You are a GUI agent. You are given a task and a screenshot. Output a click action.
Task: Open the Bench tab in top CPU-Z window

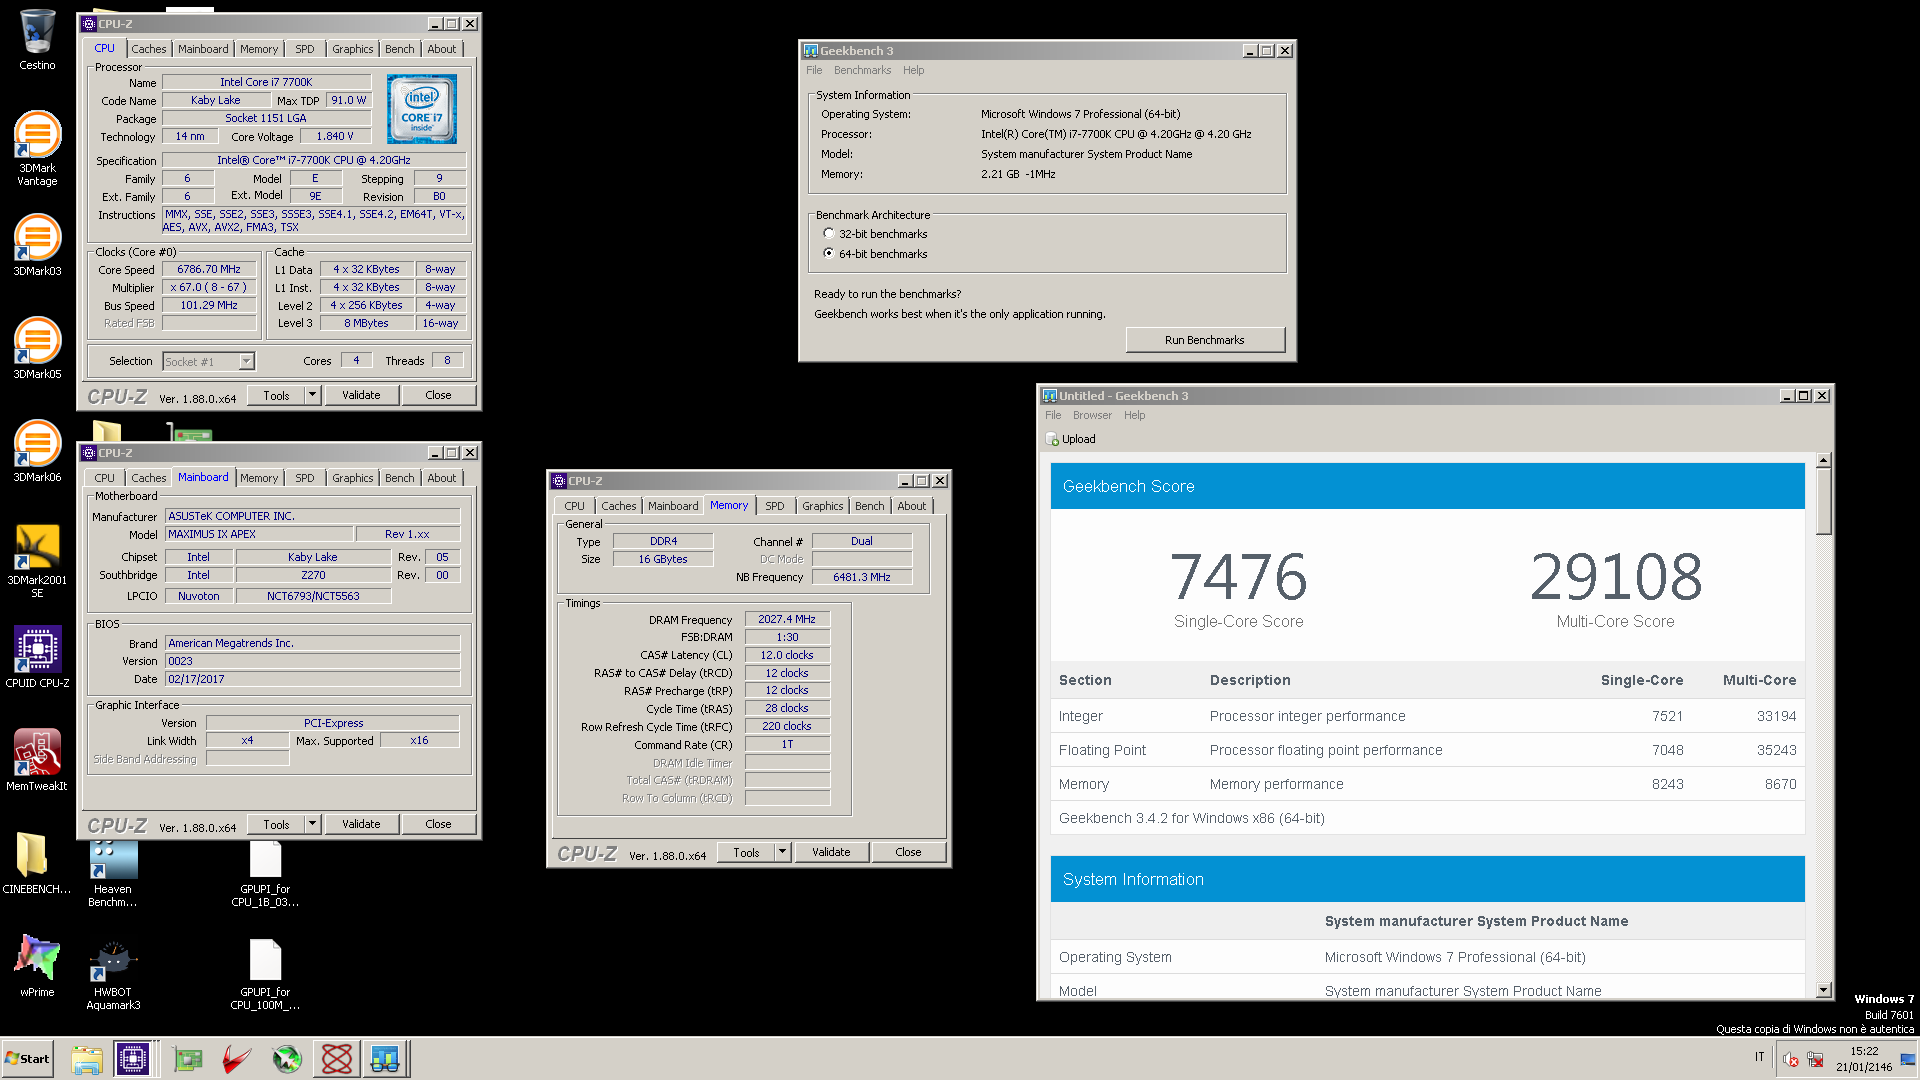coord(399,49)
